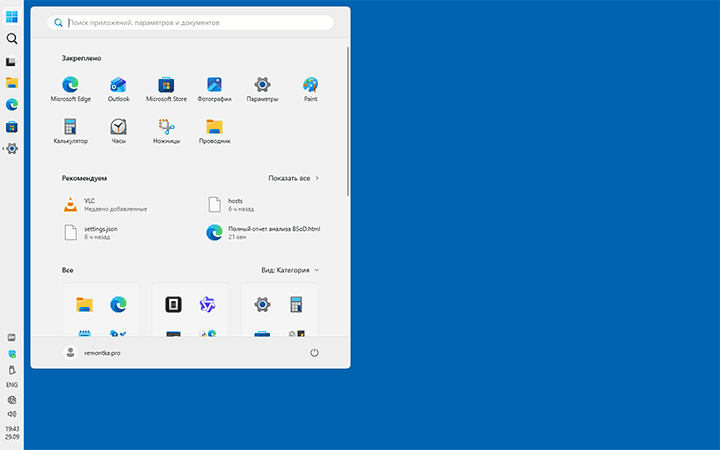Open the pinned Фотографии app
This screenshot has width=720, height=450.
click(x=214, y=89)
